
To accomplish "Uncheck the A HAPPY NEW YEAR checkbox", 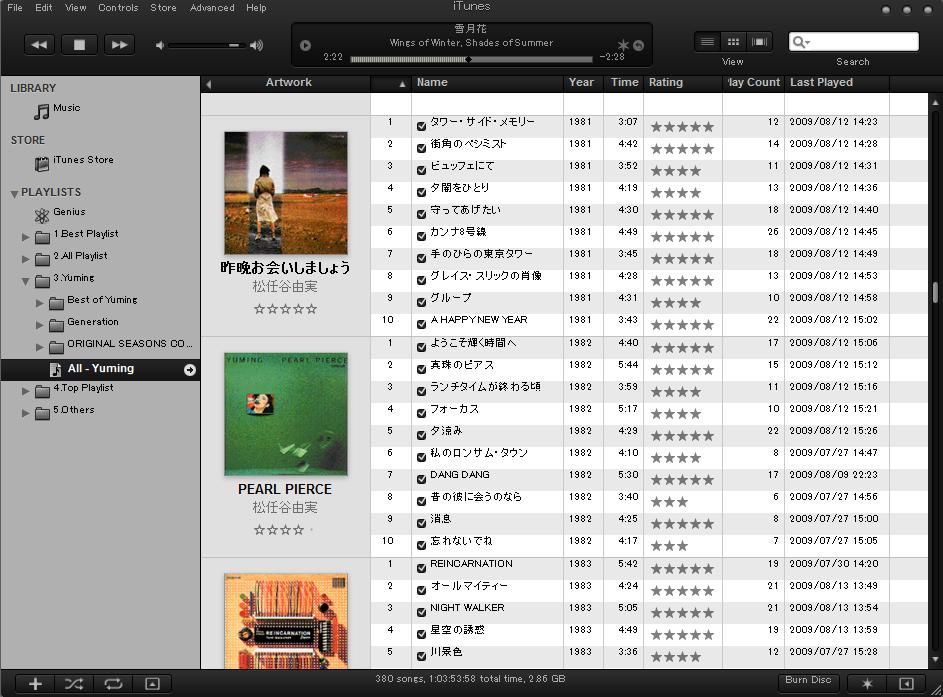I will coord(422,324).
